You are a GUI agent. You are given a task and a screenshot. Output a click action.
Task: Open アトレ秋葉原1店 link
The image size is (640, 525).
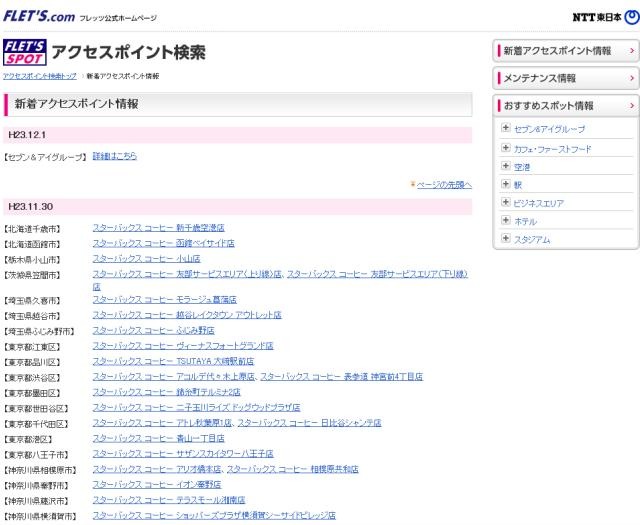[x=162, y=423]
